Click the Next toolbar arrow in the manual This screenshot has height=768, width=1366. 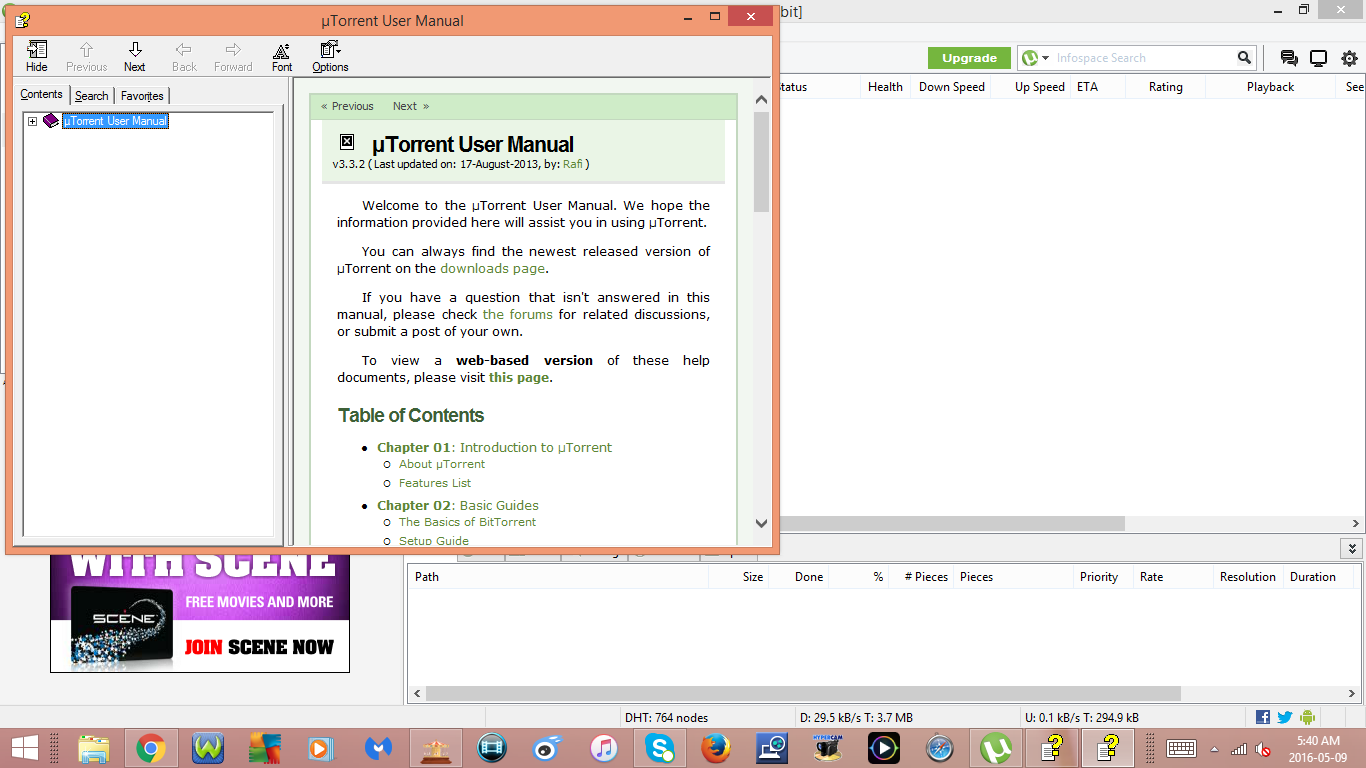[x=135, y=57]
